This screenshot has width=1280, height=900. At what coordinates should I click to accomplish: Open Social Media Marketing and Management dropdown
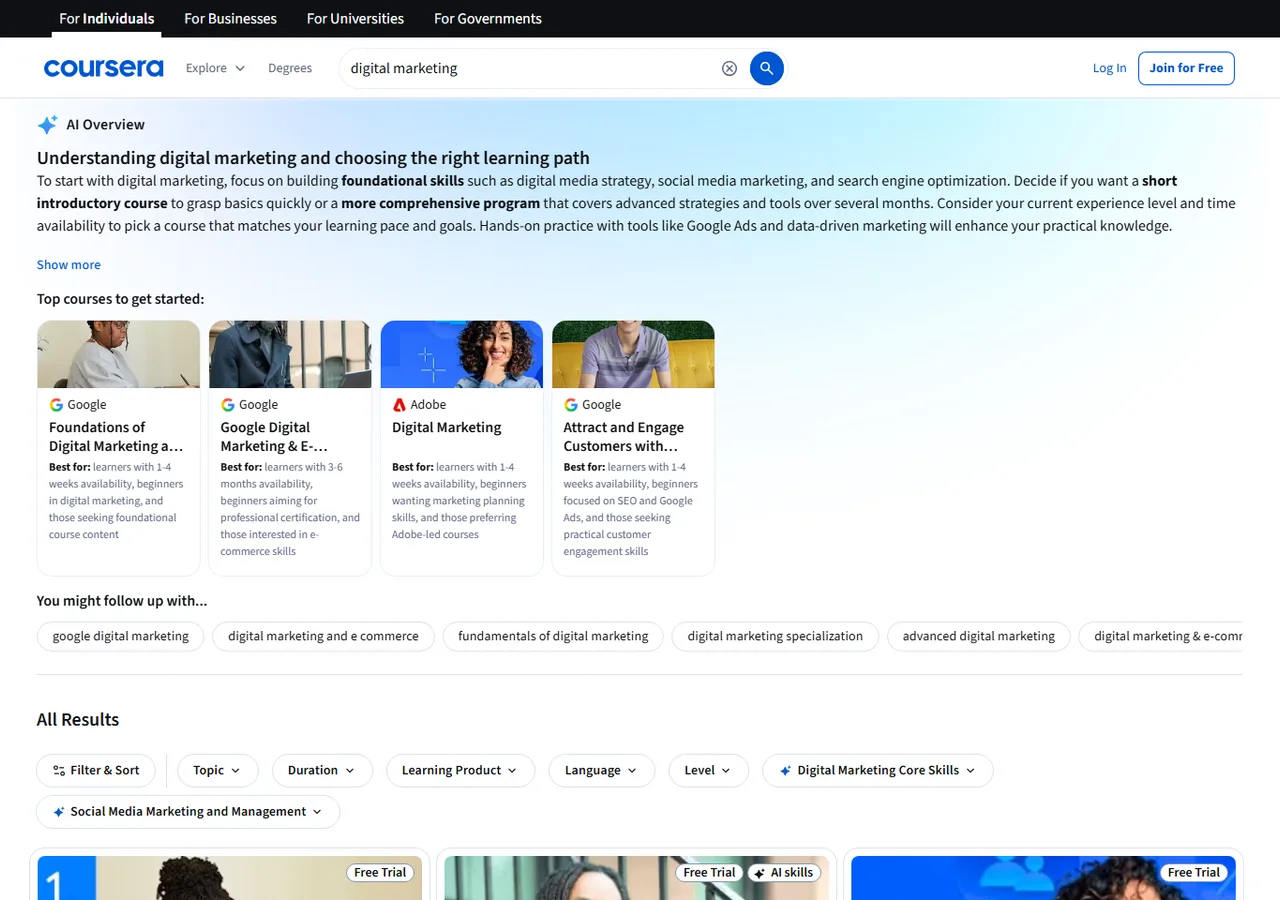pyautogui.click(x=188, y=812)
